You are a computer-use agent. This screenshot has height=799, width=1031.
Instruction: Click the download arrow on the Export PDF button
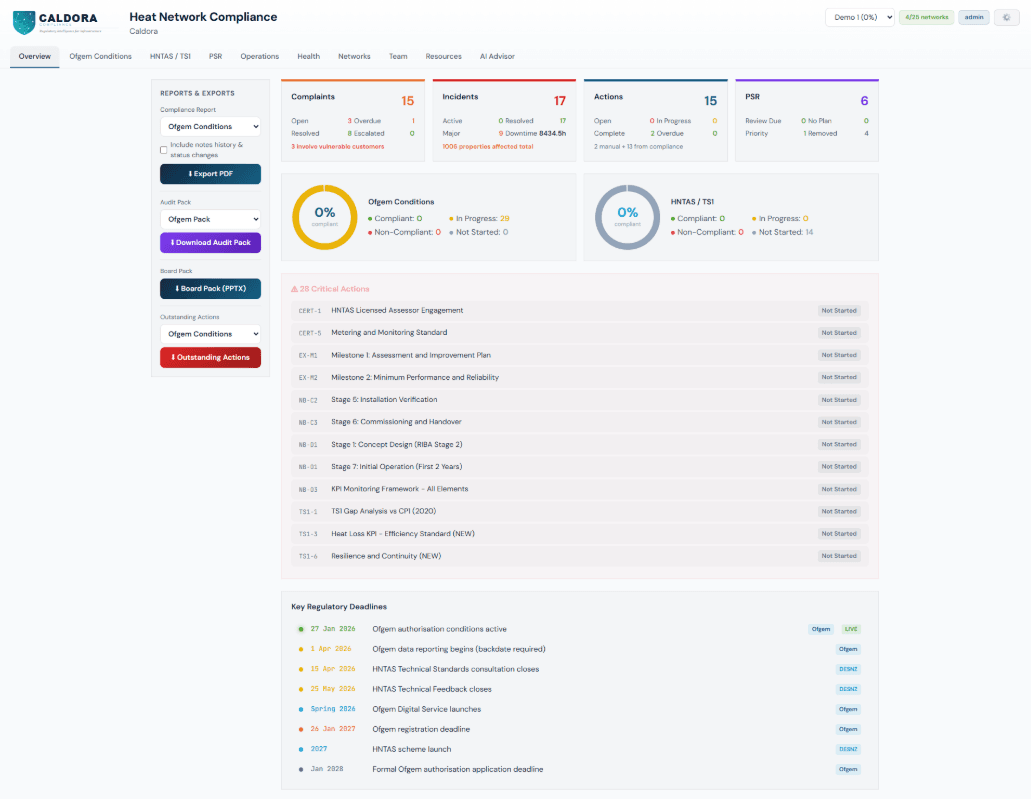190,173
